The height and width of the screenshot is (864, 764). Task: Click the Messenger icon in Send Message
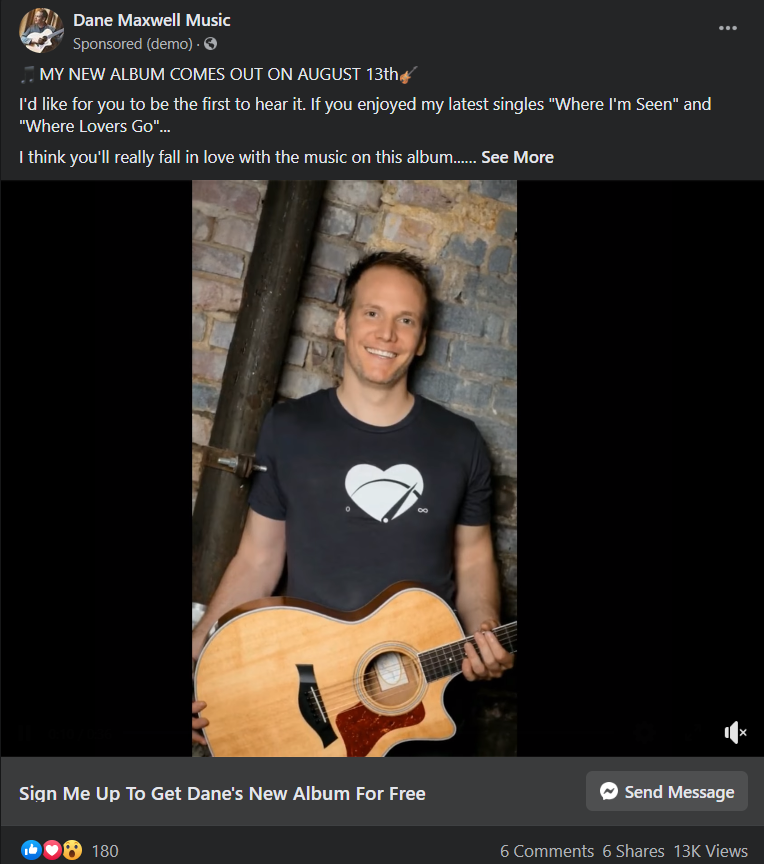point(609,791)
